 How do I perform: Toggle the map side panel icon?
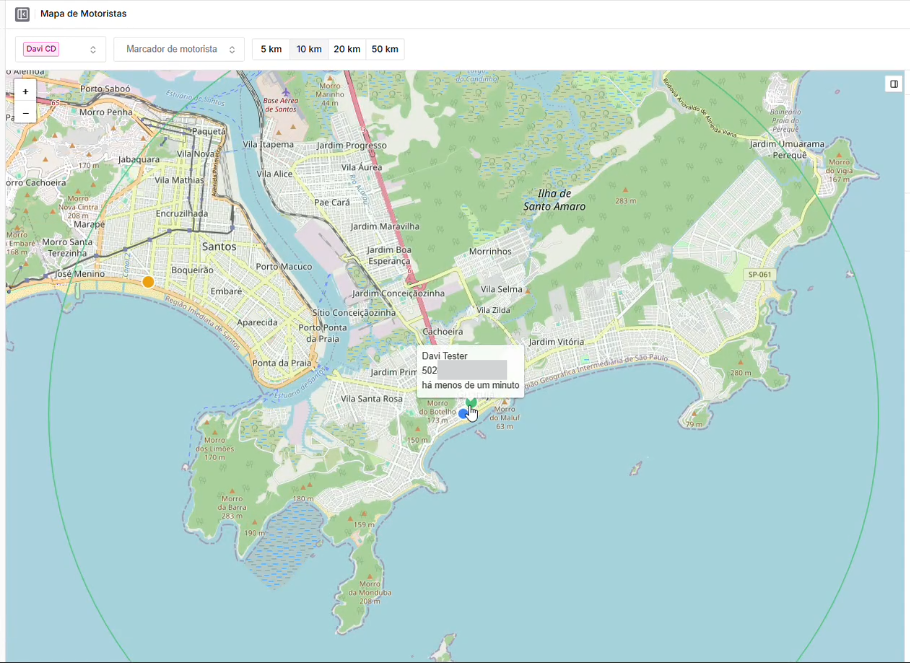pyautogui.click(x=894, y=84)
